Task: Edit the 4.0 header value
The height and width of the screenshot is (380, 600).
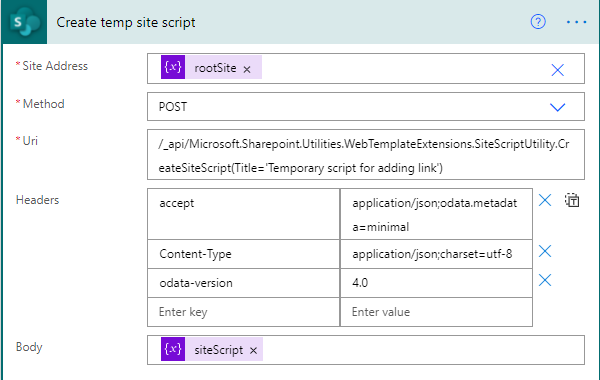Action: (x=436, y=283)
